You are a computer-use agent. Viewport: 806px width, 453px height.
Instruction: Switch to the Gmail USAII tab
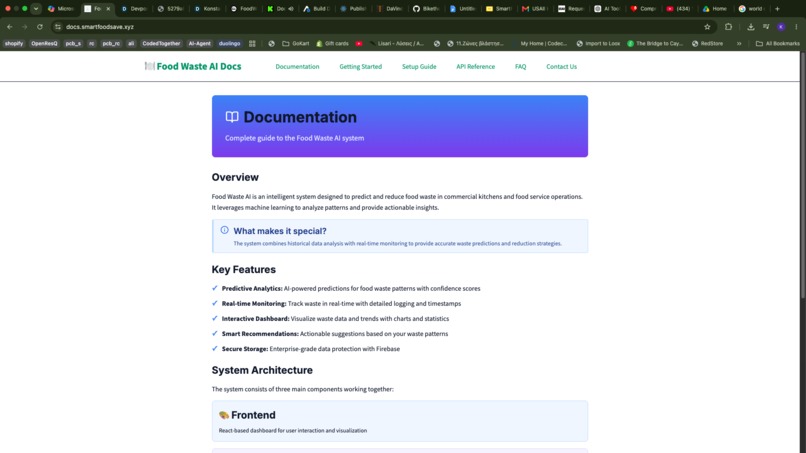tap(534, 9)
